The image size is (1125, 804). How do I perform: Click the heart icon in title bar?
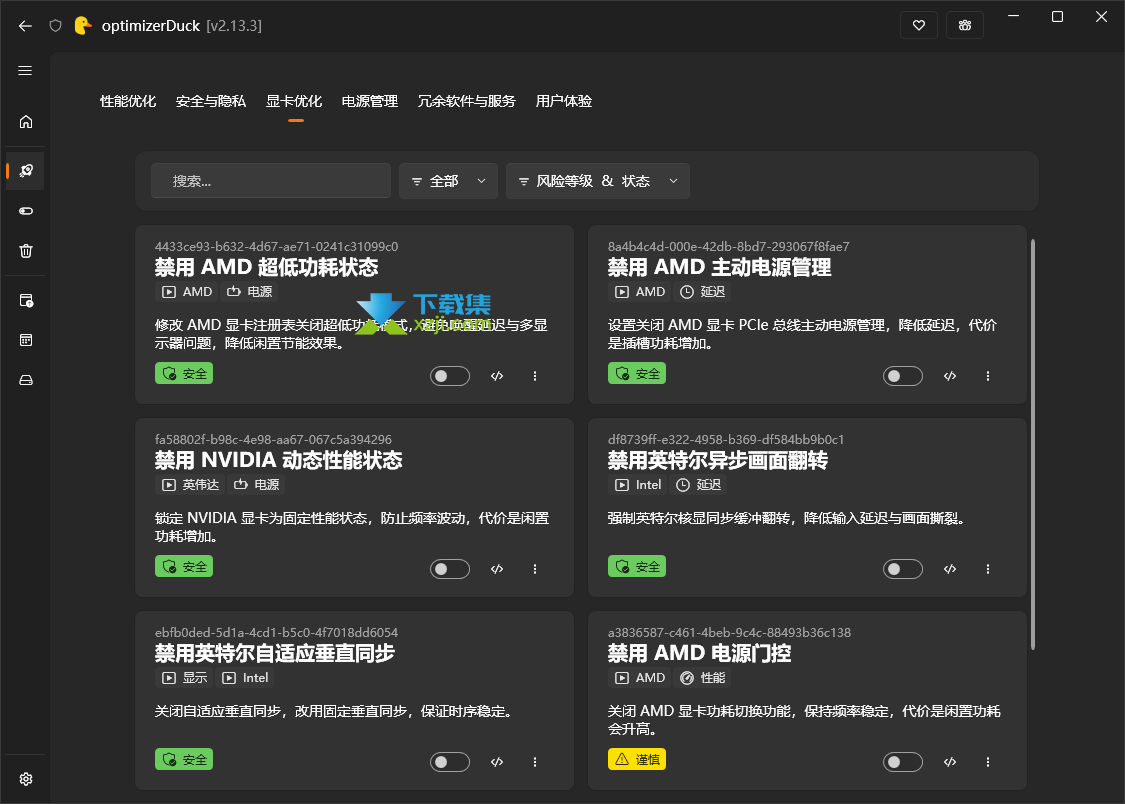point(918,26)
